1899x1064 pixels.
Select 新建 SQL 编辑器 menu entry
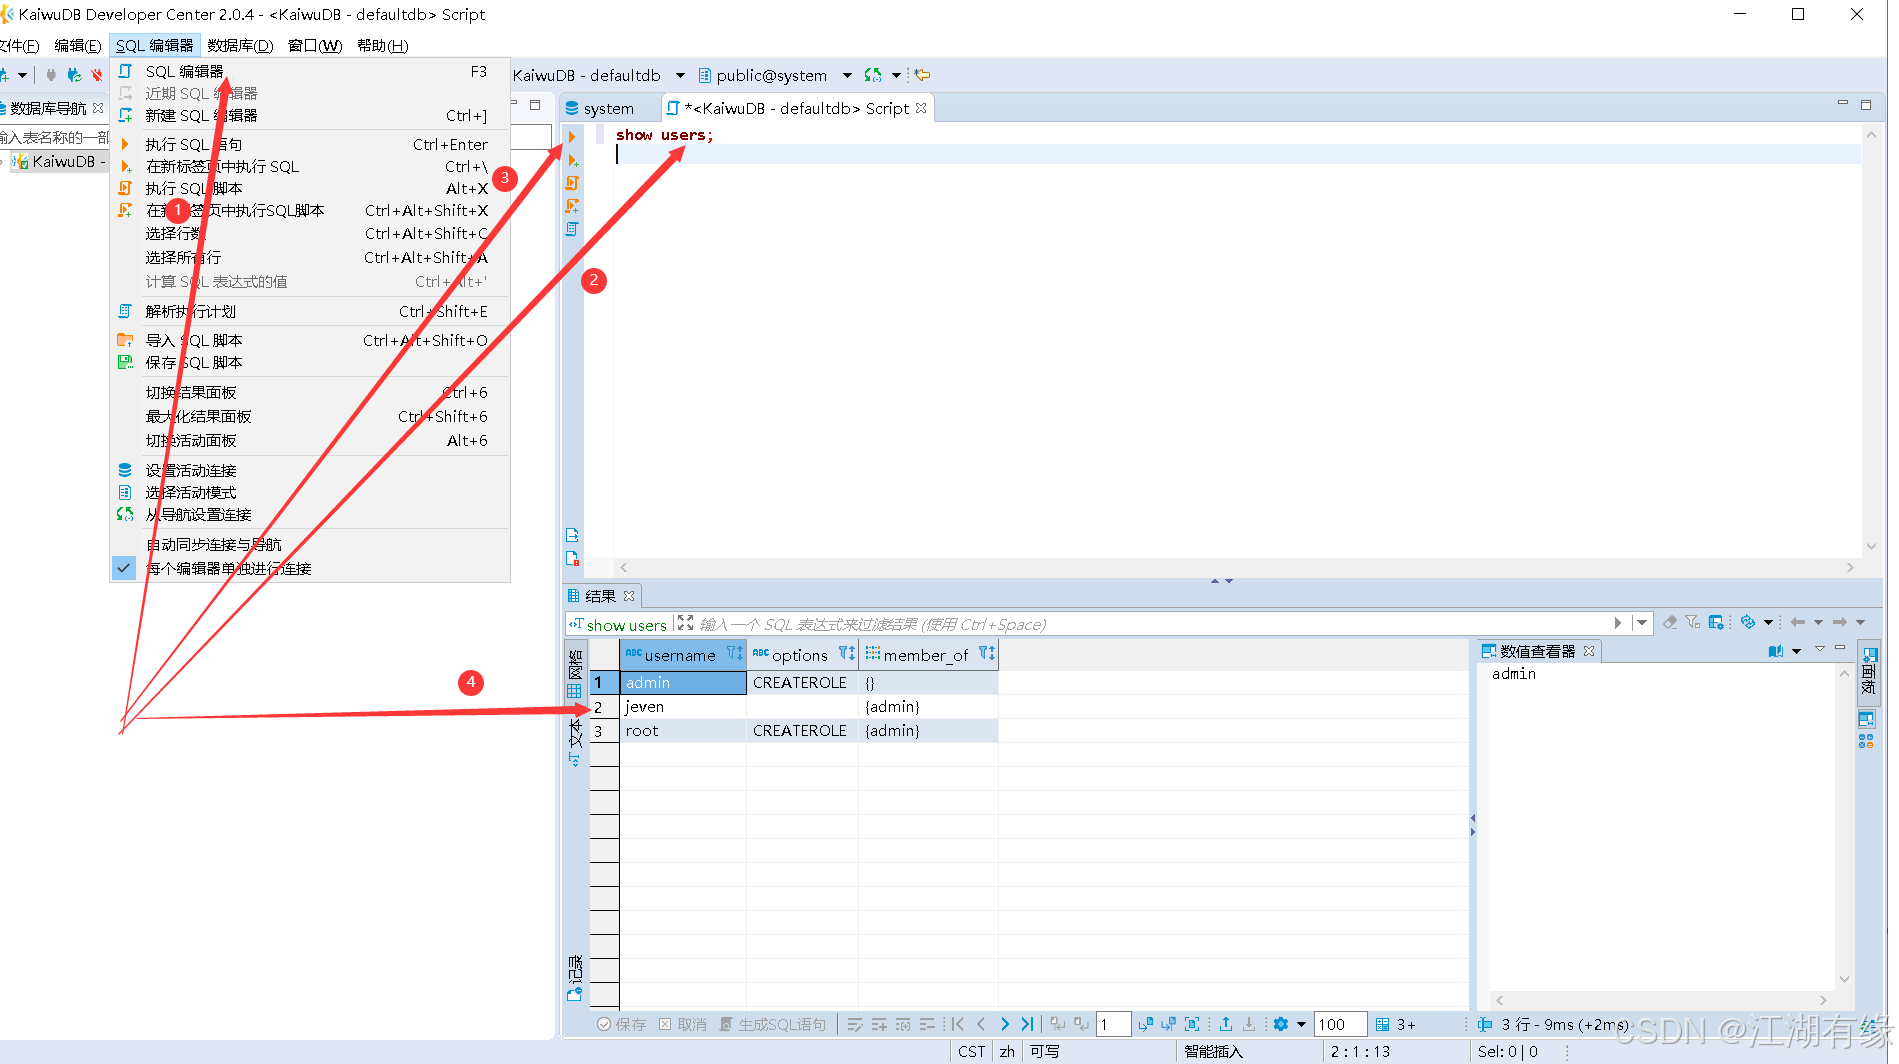pos(310,115)
